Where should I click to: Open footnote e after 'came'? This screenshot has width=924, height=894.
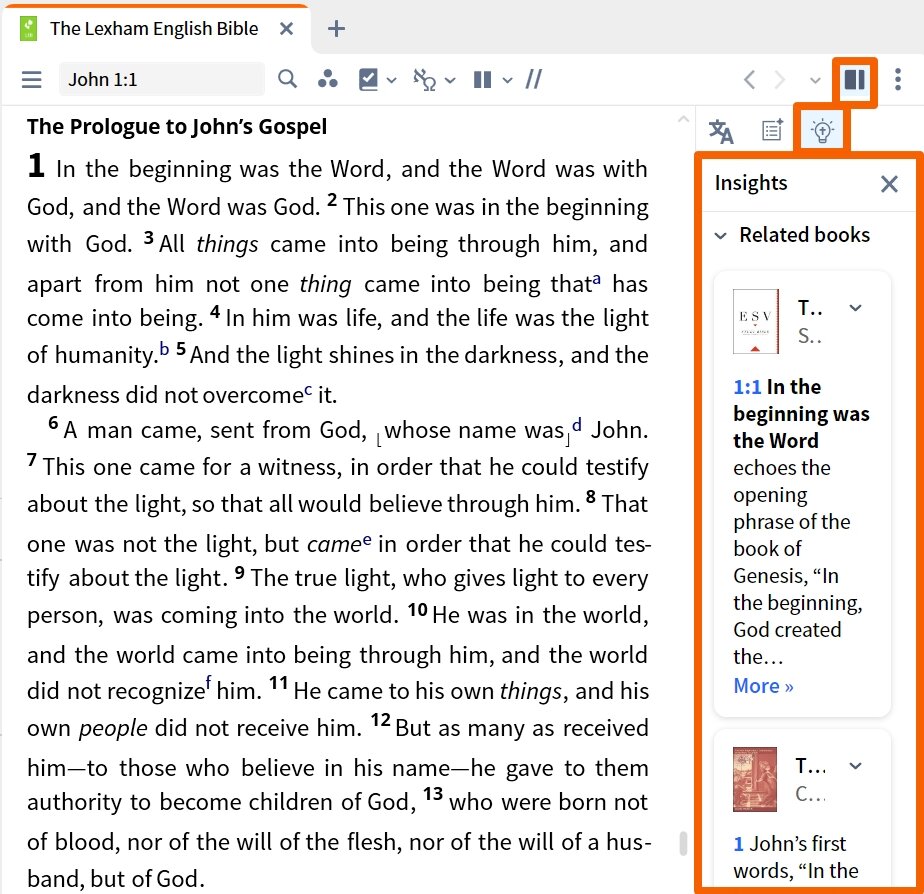click(367, 539)
